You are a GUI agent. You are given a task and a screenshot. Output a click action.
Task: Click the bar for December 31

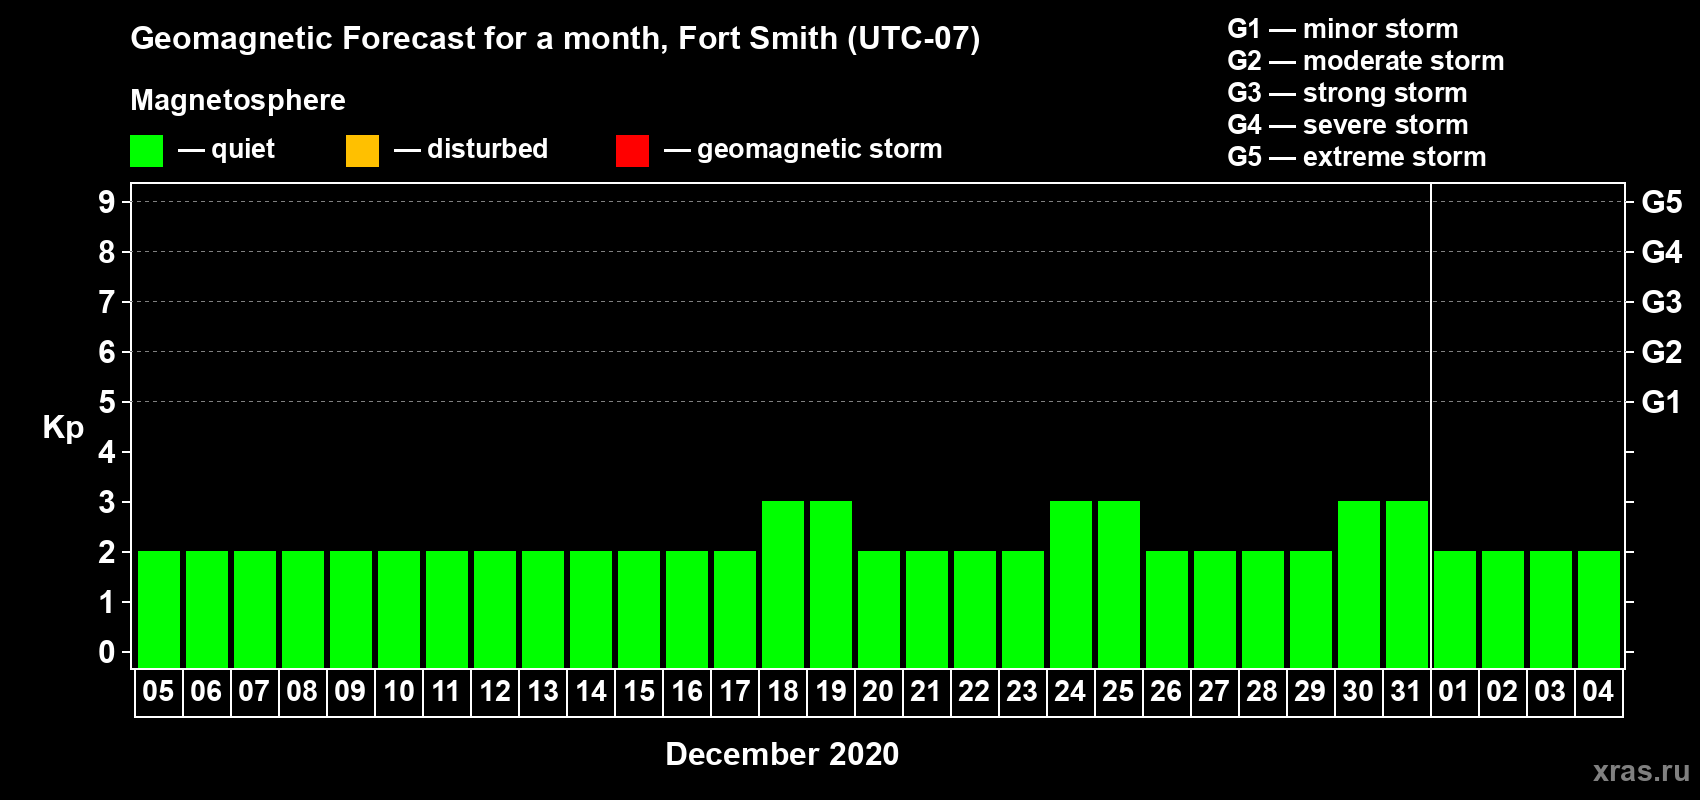click(x=1407, y=584)
